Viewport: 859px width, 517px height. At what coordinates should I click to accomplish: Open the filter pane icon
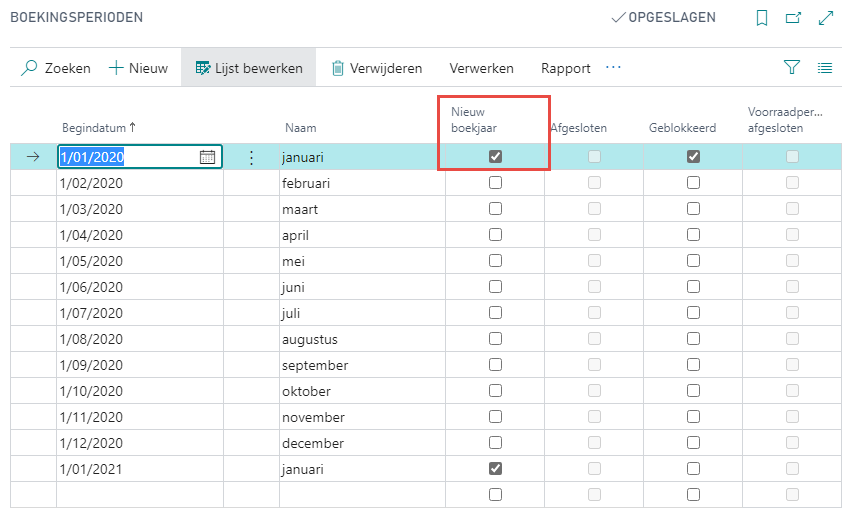792,68
